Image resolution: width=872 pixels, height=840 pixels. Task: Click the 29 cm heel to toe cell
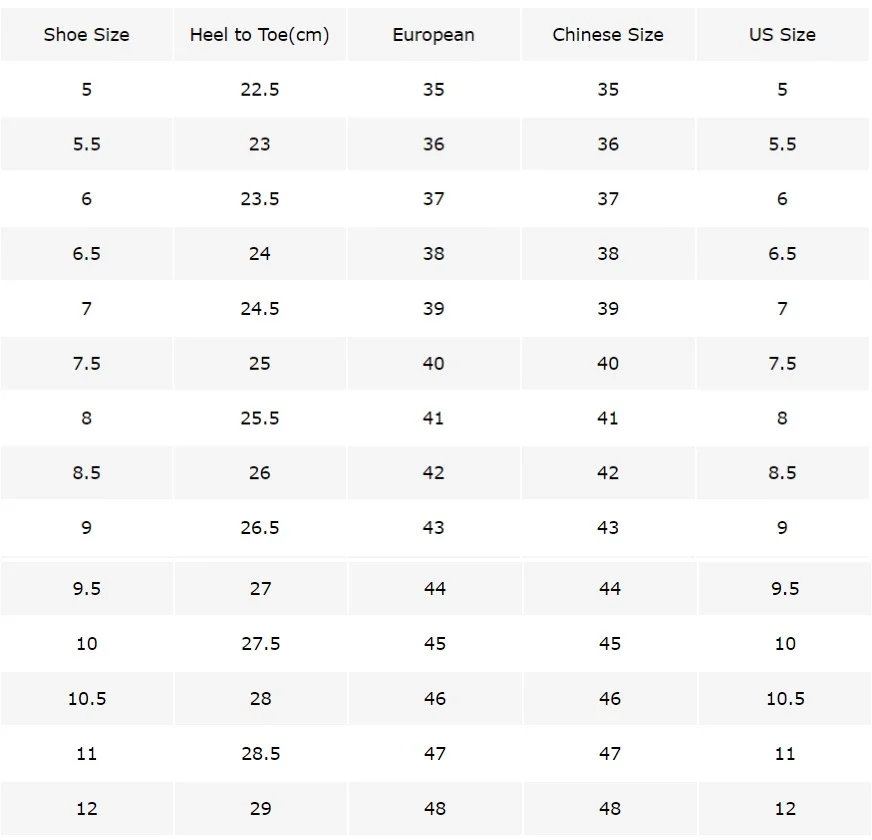(260, 808)
